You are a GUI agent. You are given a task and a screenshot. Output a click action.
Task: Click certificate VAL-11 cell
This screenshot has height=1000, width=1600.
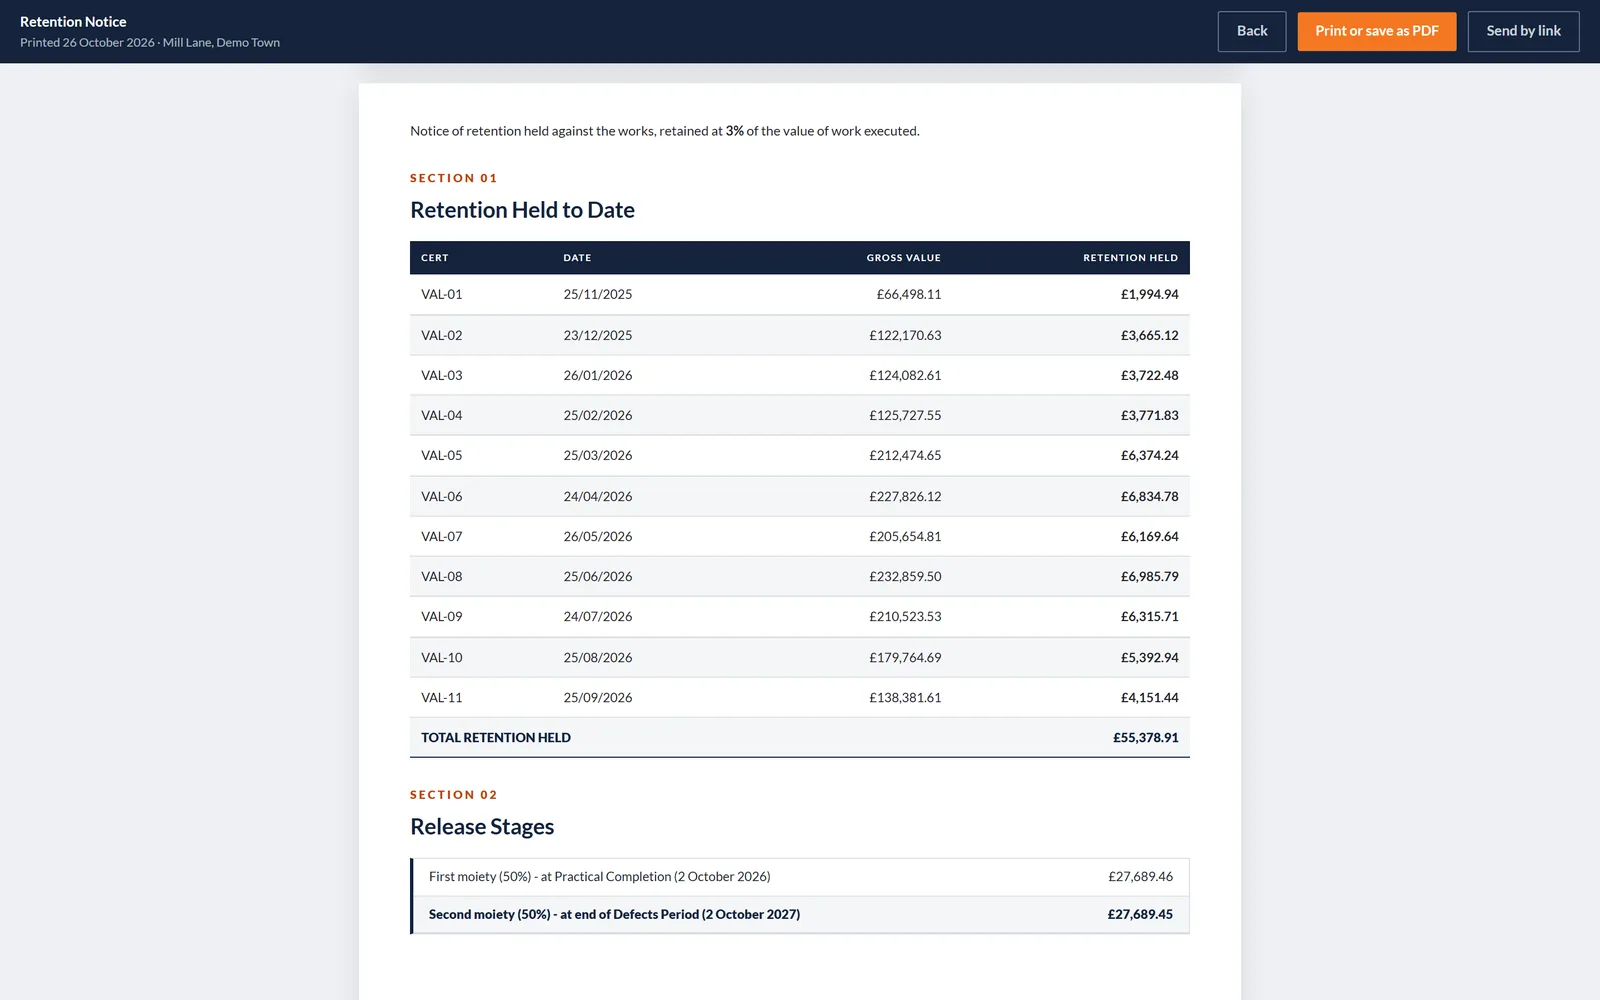[442, 697]
